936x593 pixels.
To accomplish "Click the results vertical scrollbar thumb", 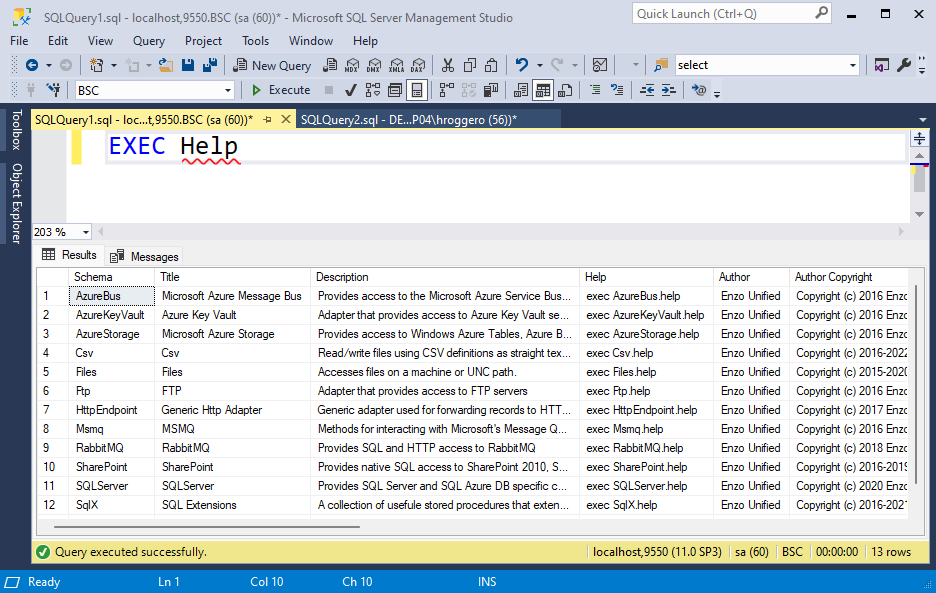I will tap(915, 385).
